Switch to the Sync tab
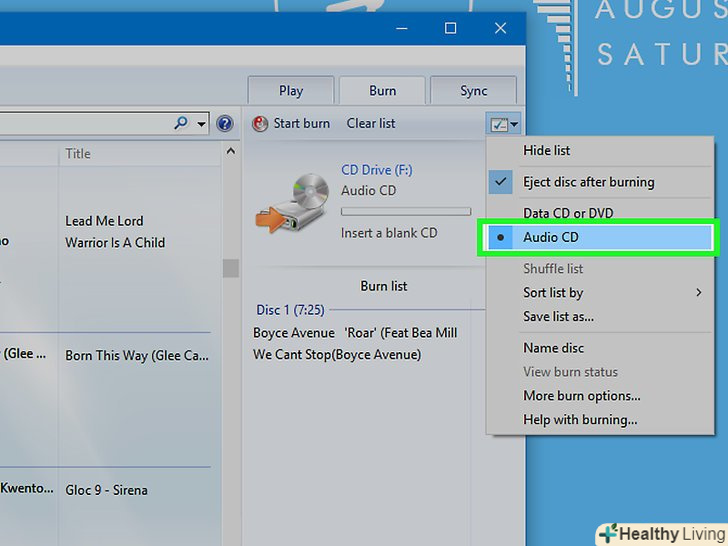Image resolution: width=728 pixels, height=546 pixels. (x=474, y=91)
